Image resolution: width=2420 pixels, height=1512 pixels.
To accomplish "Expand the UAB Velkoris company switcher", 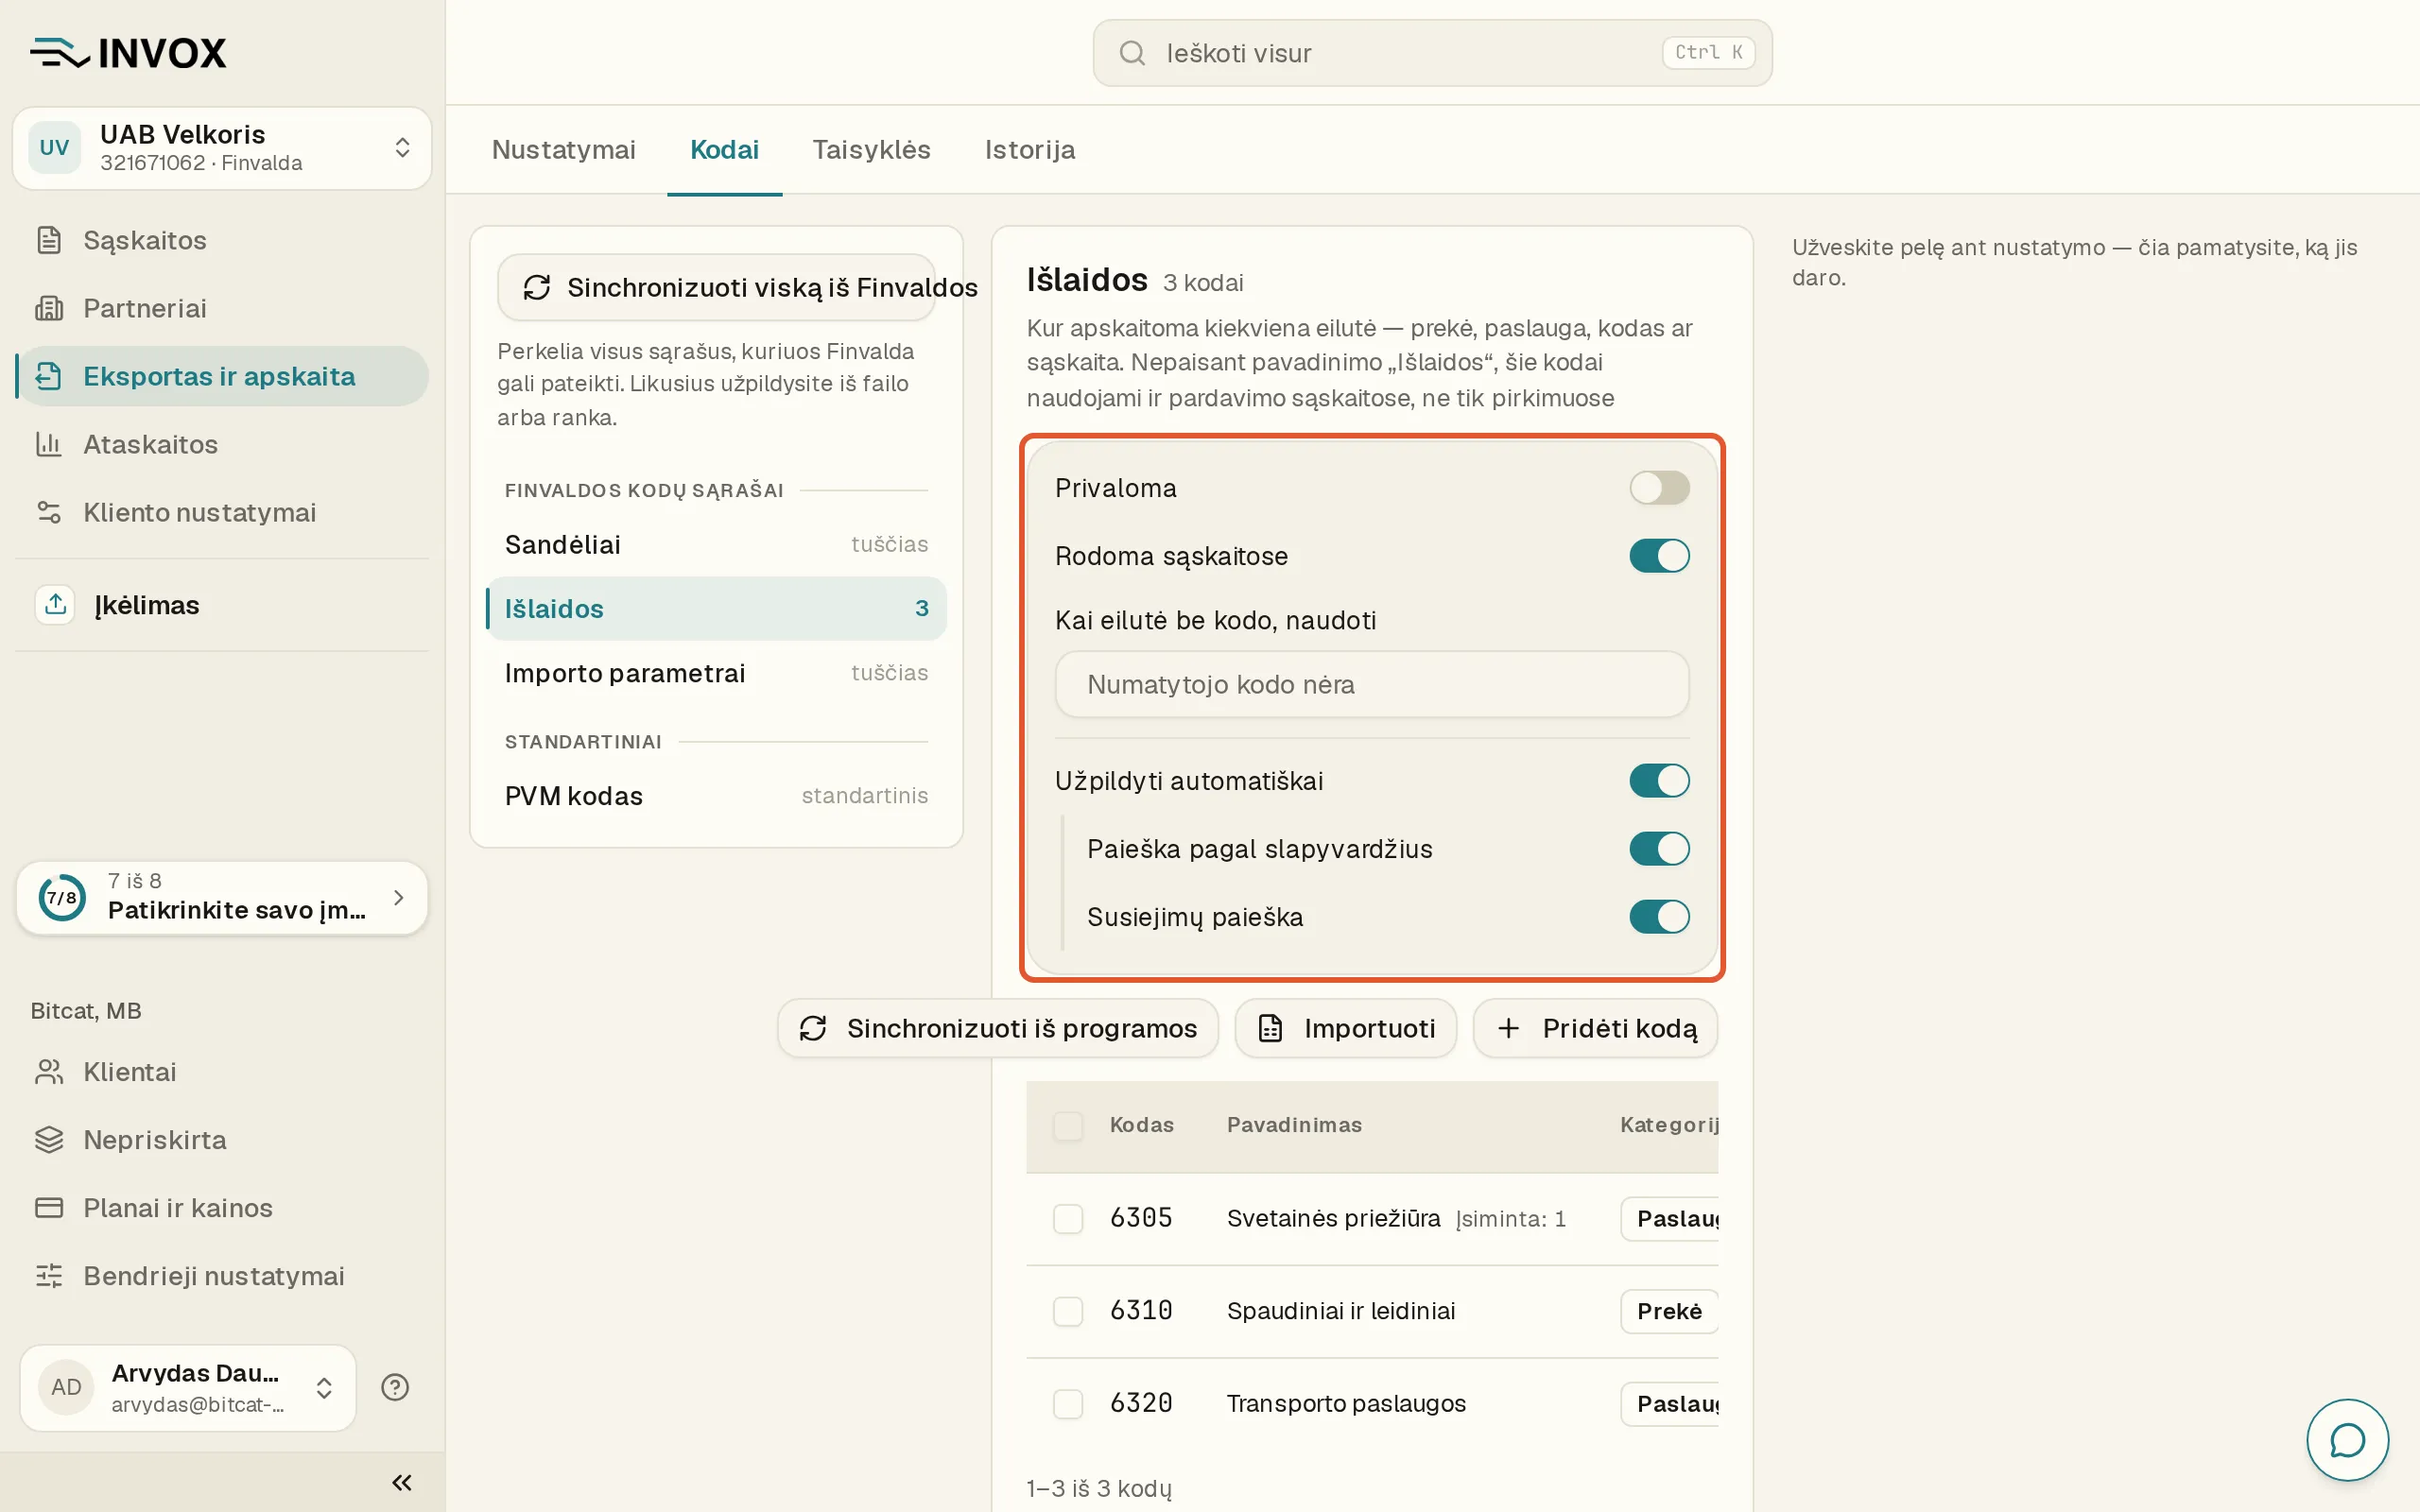I will pyautogui.click(x=222, y=148).
